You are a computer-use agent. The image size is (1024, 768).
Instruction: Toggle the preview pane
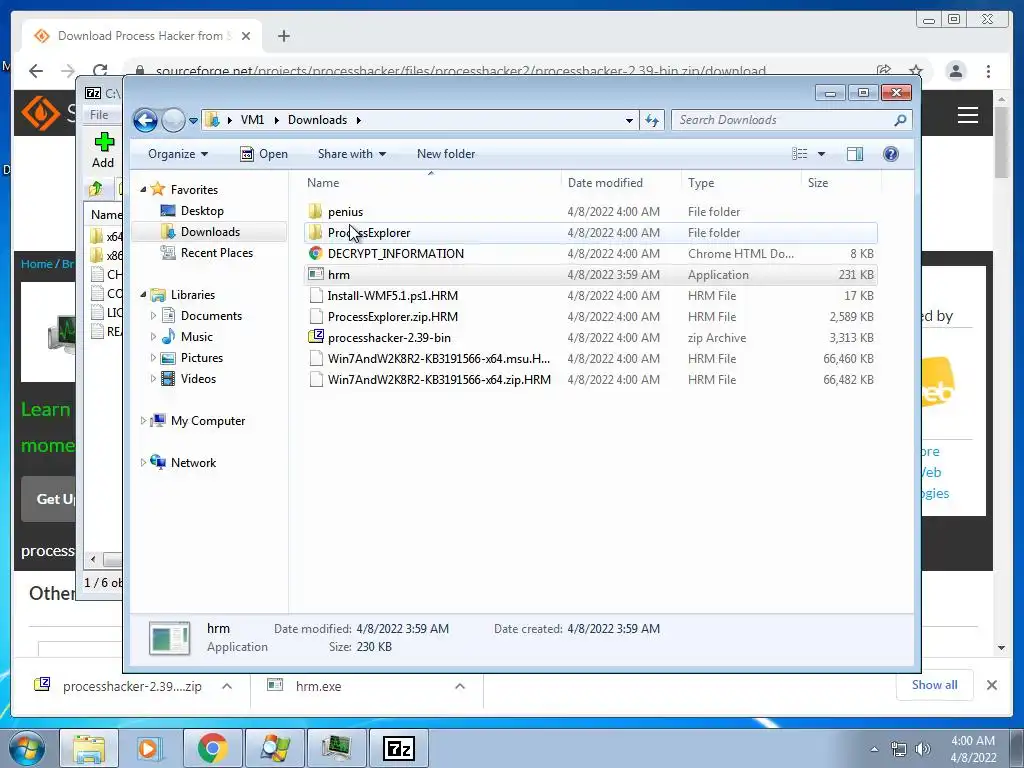[855, 154]
